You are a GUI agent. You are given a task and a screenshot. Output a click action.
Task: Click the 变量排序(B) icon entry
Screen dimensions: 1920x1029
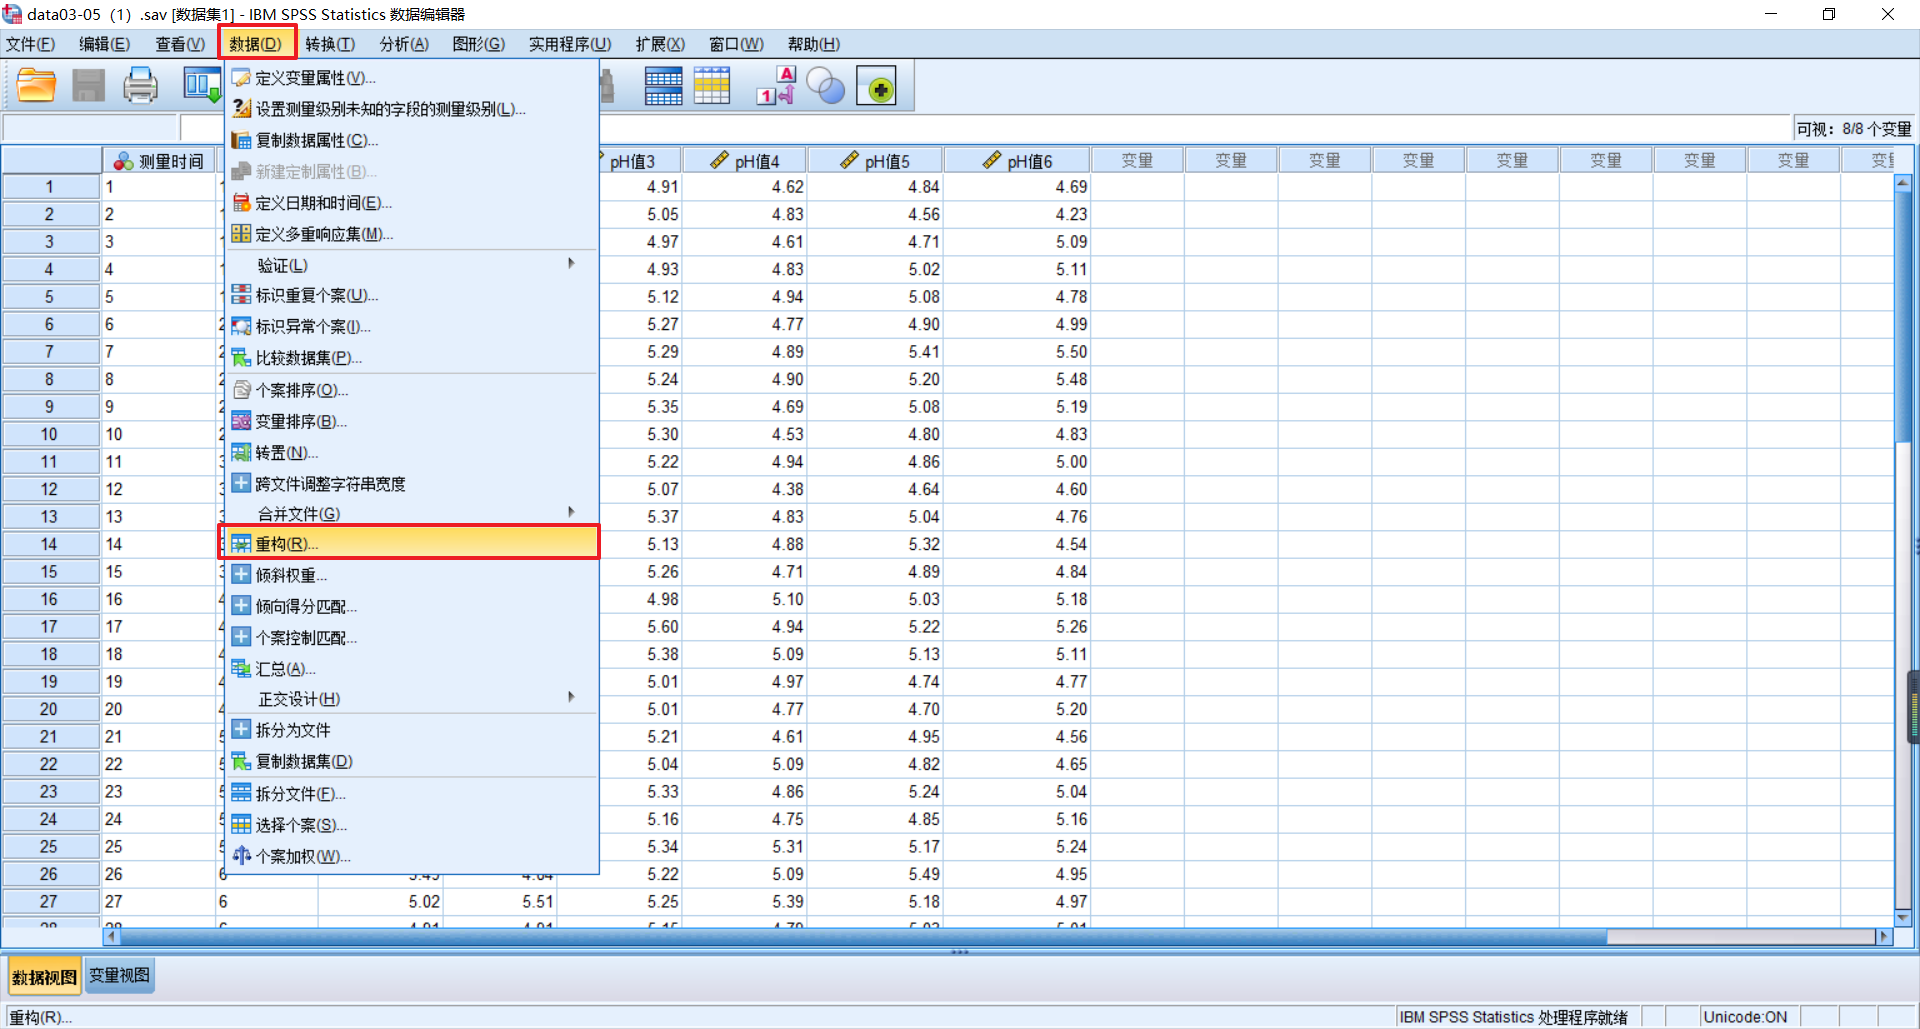[x=411, y=421]
